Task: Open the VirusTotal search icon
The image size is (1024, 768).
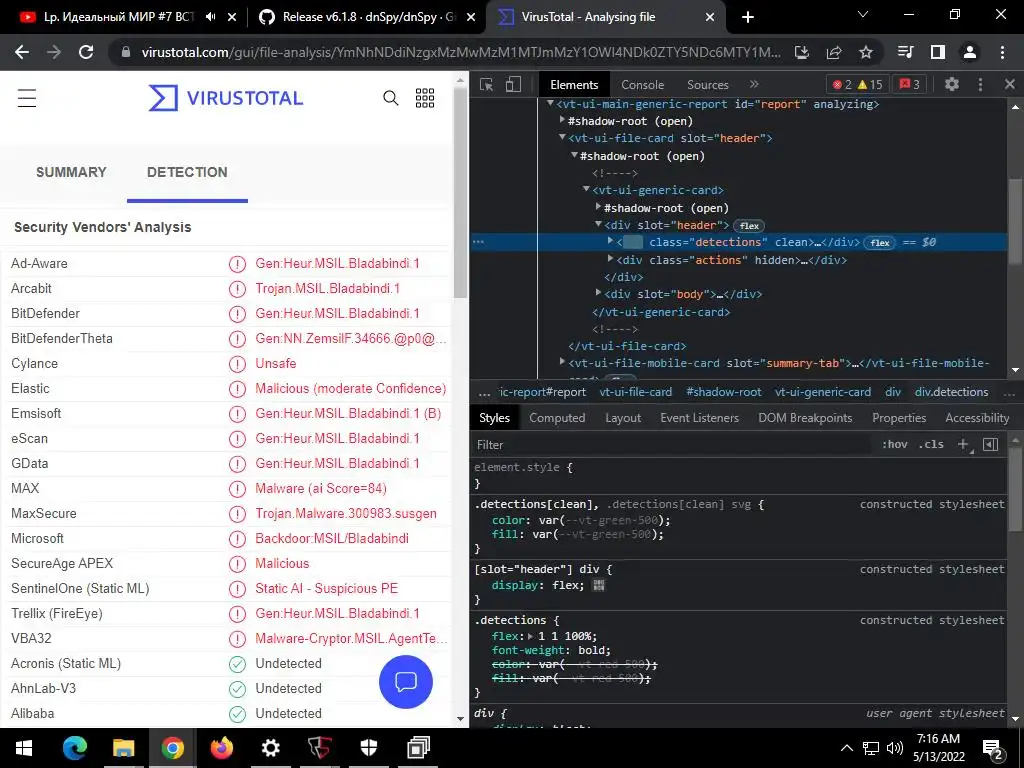Action: tap(391, 98)
